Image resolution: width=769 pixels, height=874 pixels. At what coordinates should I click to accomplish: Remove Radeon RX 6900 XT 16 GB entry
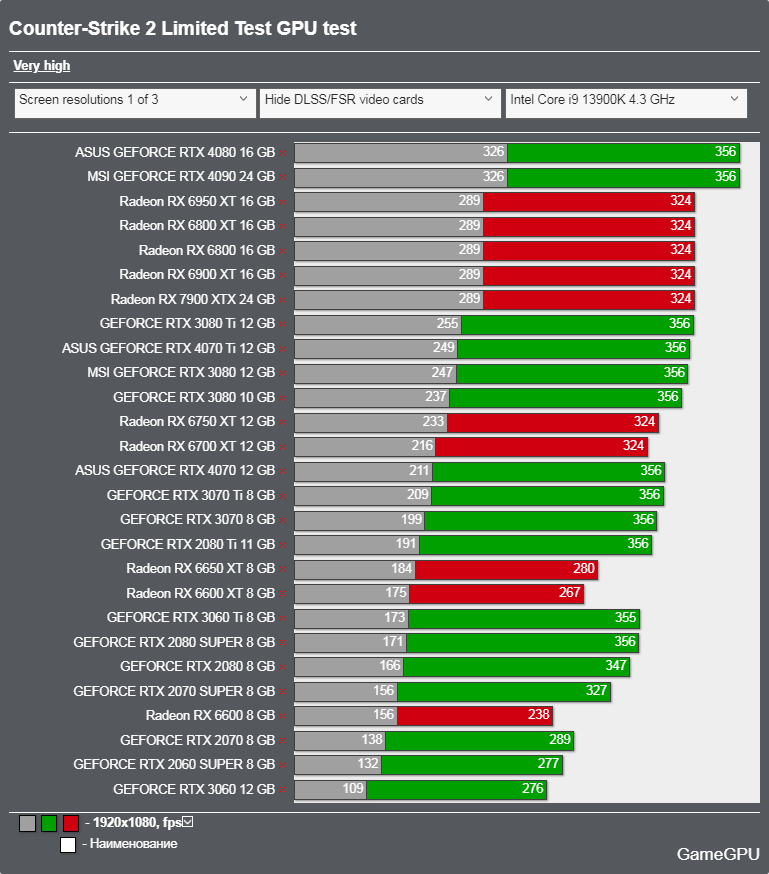click(x=283, y=275)
